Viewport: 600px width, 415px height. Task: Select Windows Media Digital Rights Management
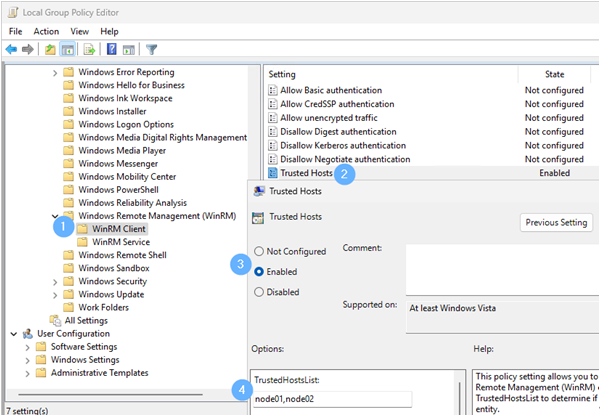click(x=163, y=137)
